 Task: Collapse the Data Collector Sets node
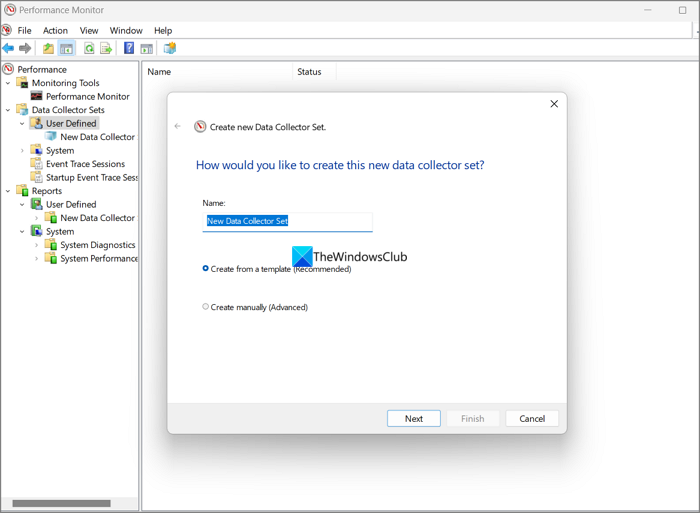[8, 110]
